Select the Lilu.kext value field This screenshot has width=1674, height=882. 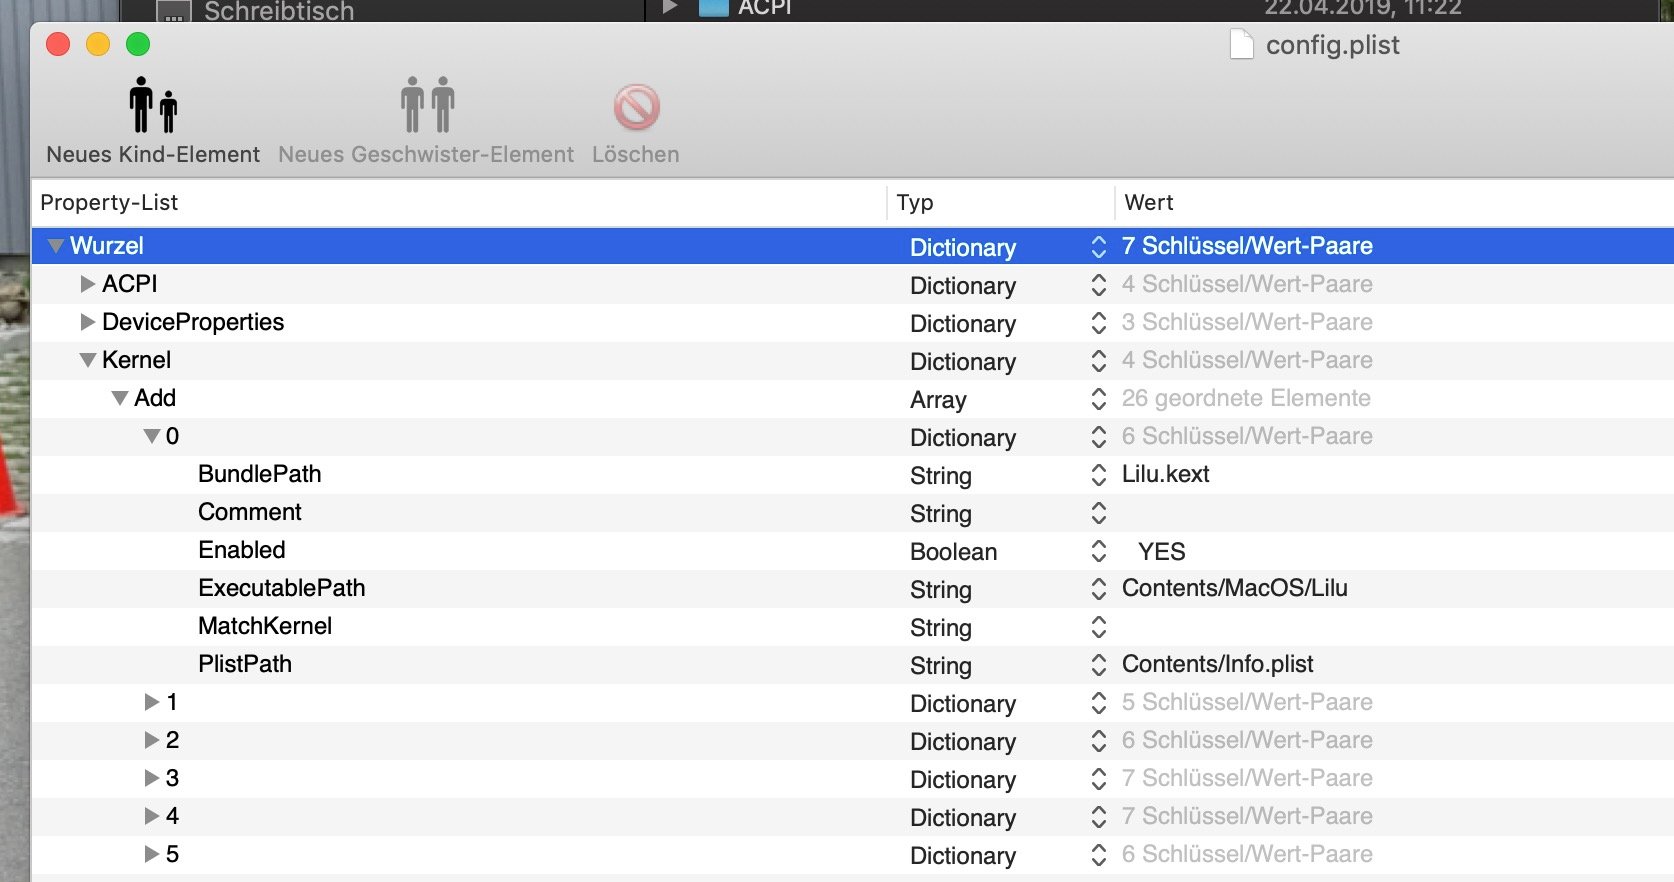pos(1166,474)
